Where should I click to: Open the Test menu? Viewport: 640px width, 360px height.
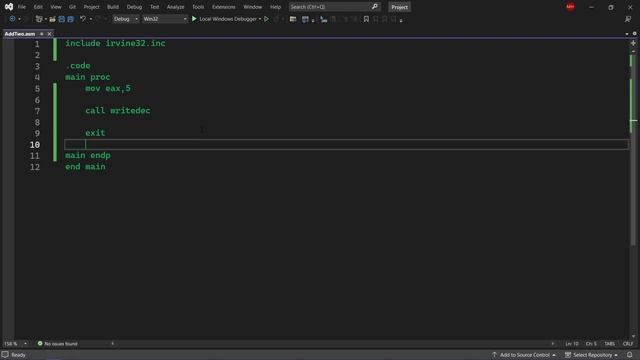pos(154,7)
